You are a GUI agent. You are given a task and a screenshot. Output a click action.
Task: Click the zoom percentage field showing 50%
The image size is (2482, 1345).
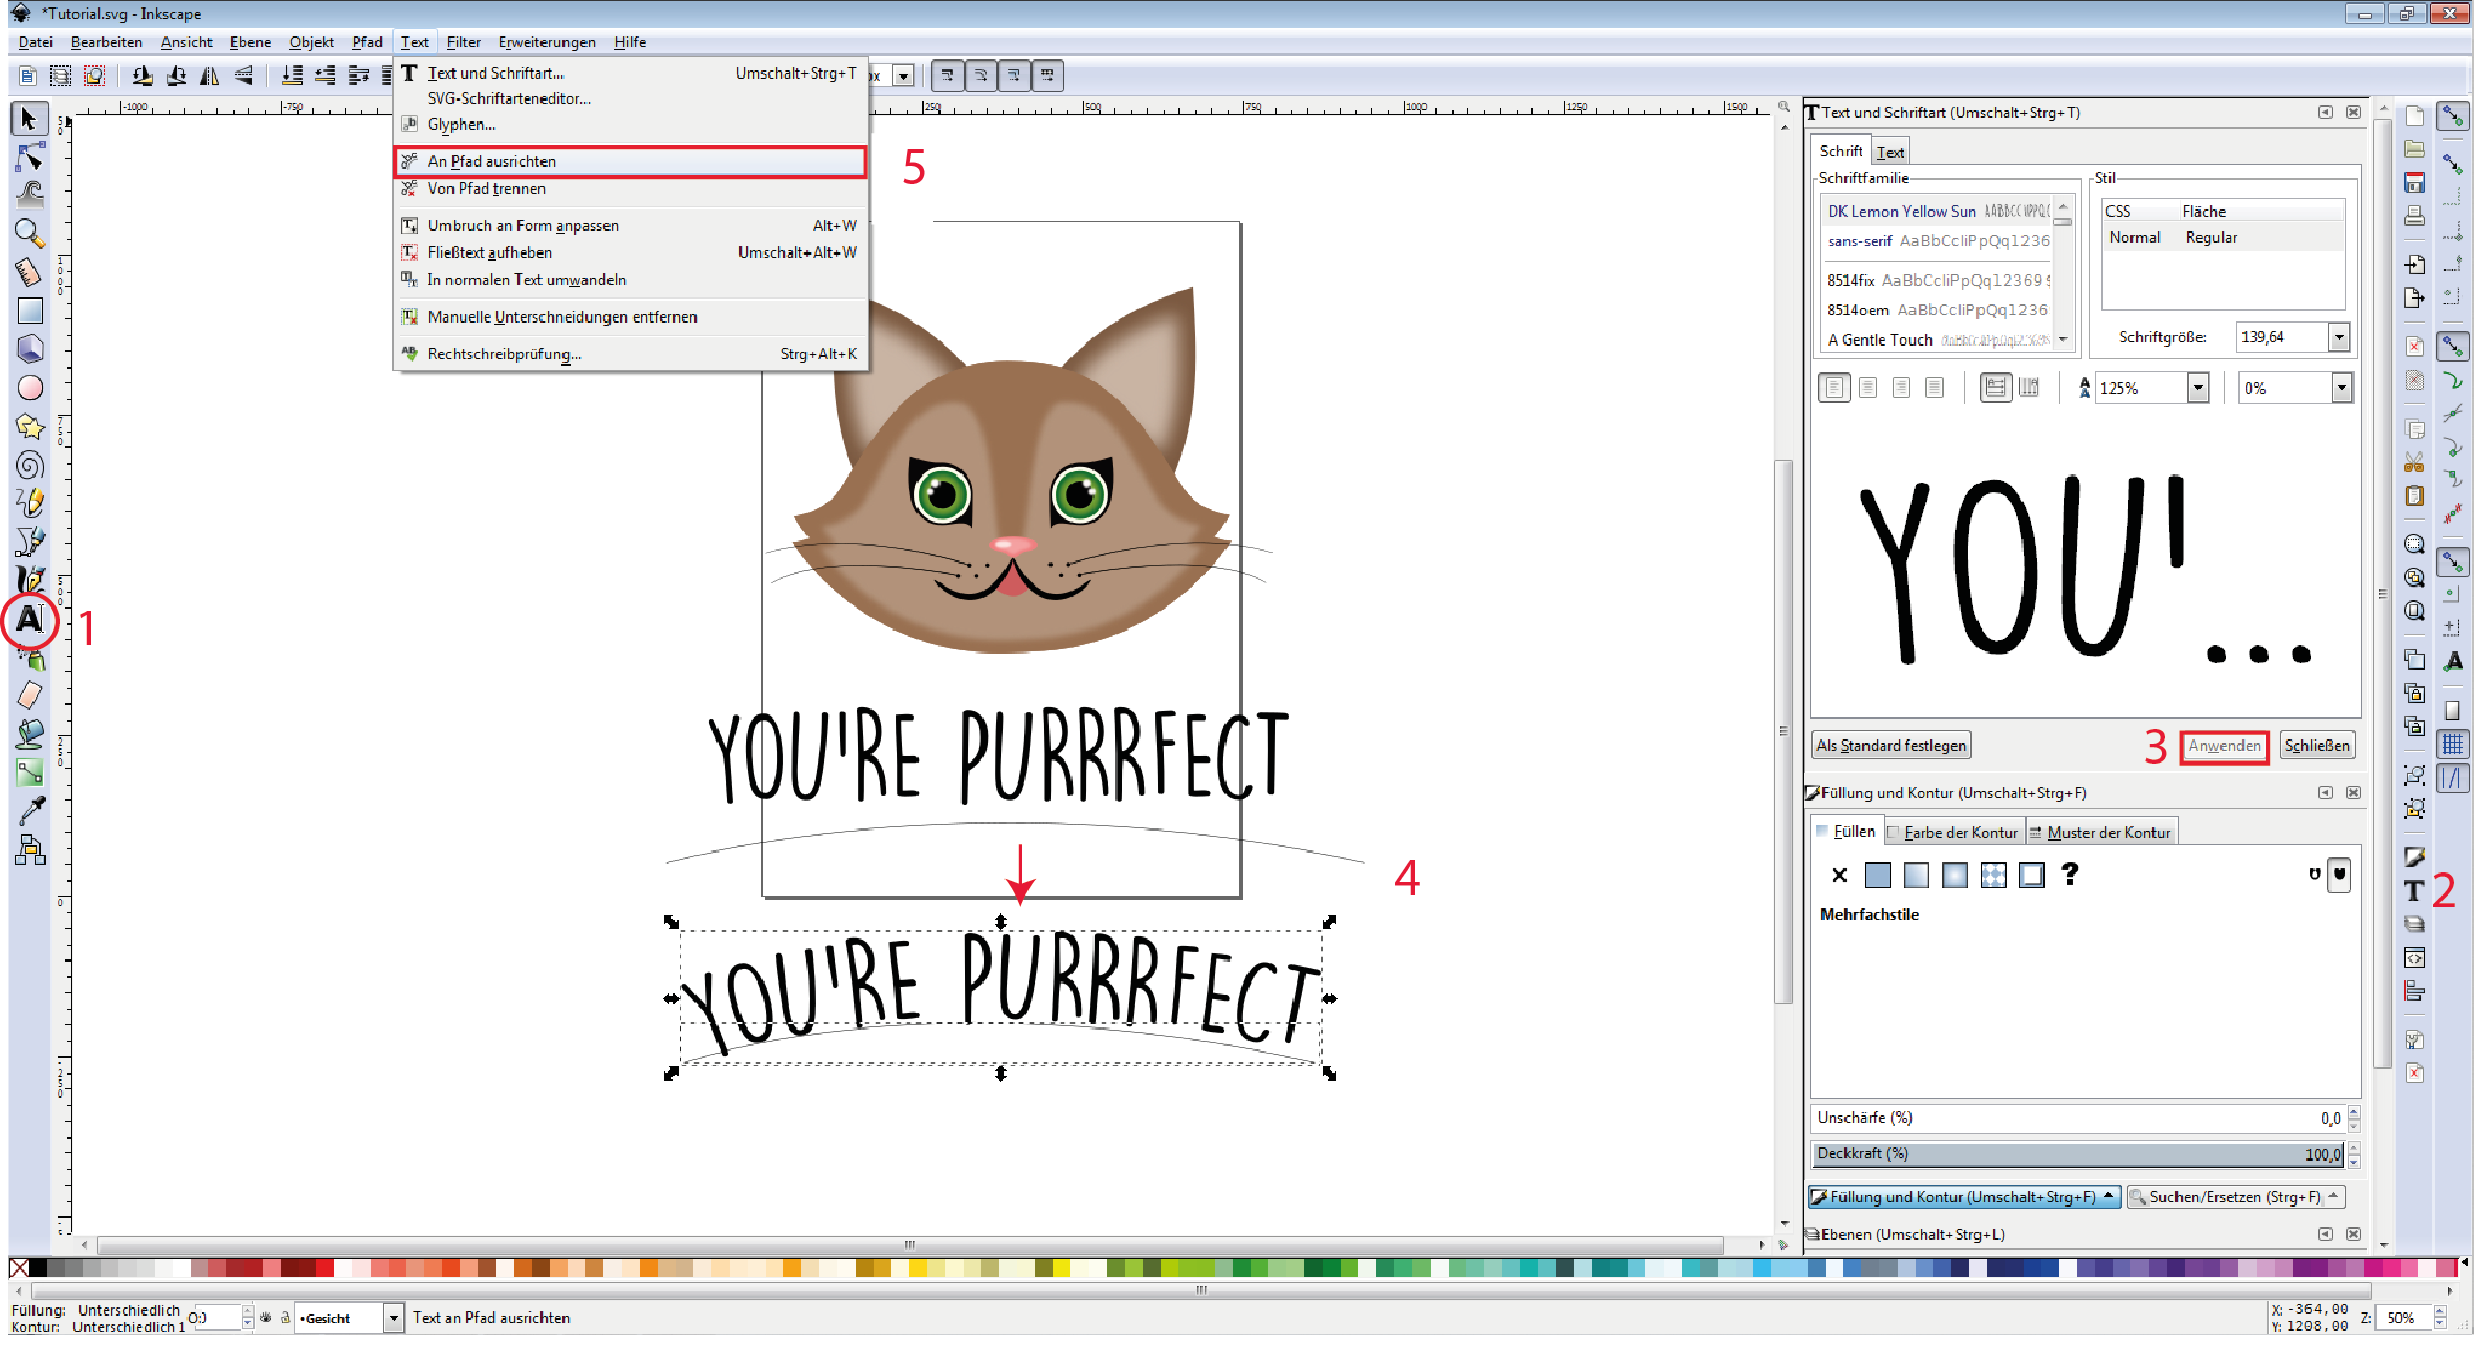(2402, 1318)
